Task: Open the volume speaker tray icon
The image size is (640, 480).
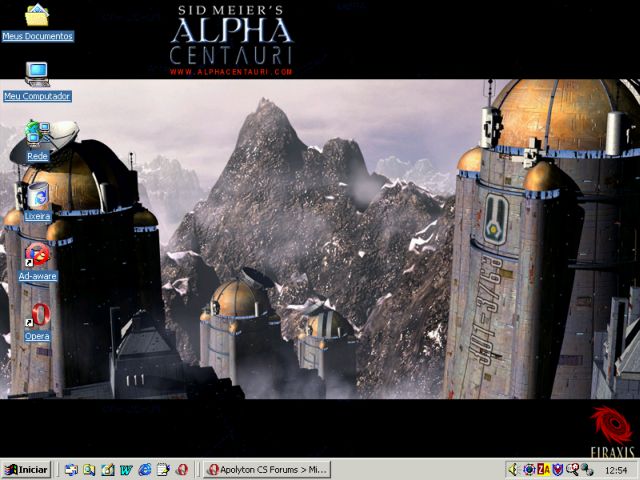Action: point(513,470)
